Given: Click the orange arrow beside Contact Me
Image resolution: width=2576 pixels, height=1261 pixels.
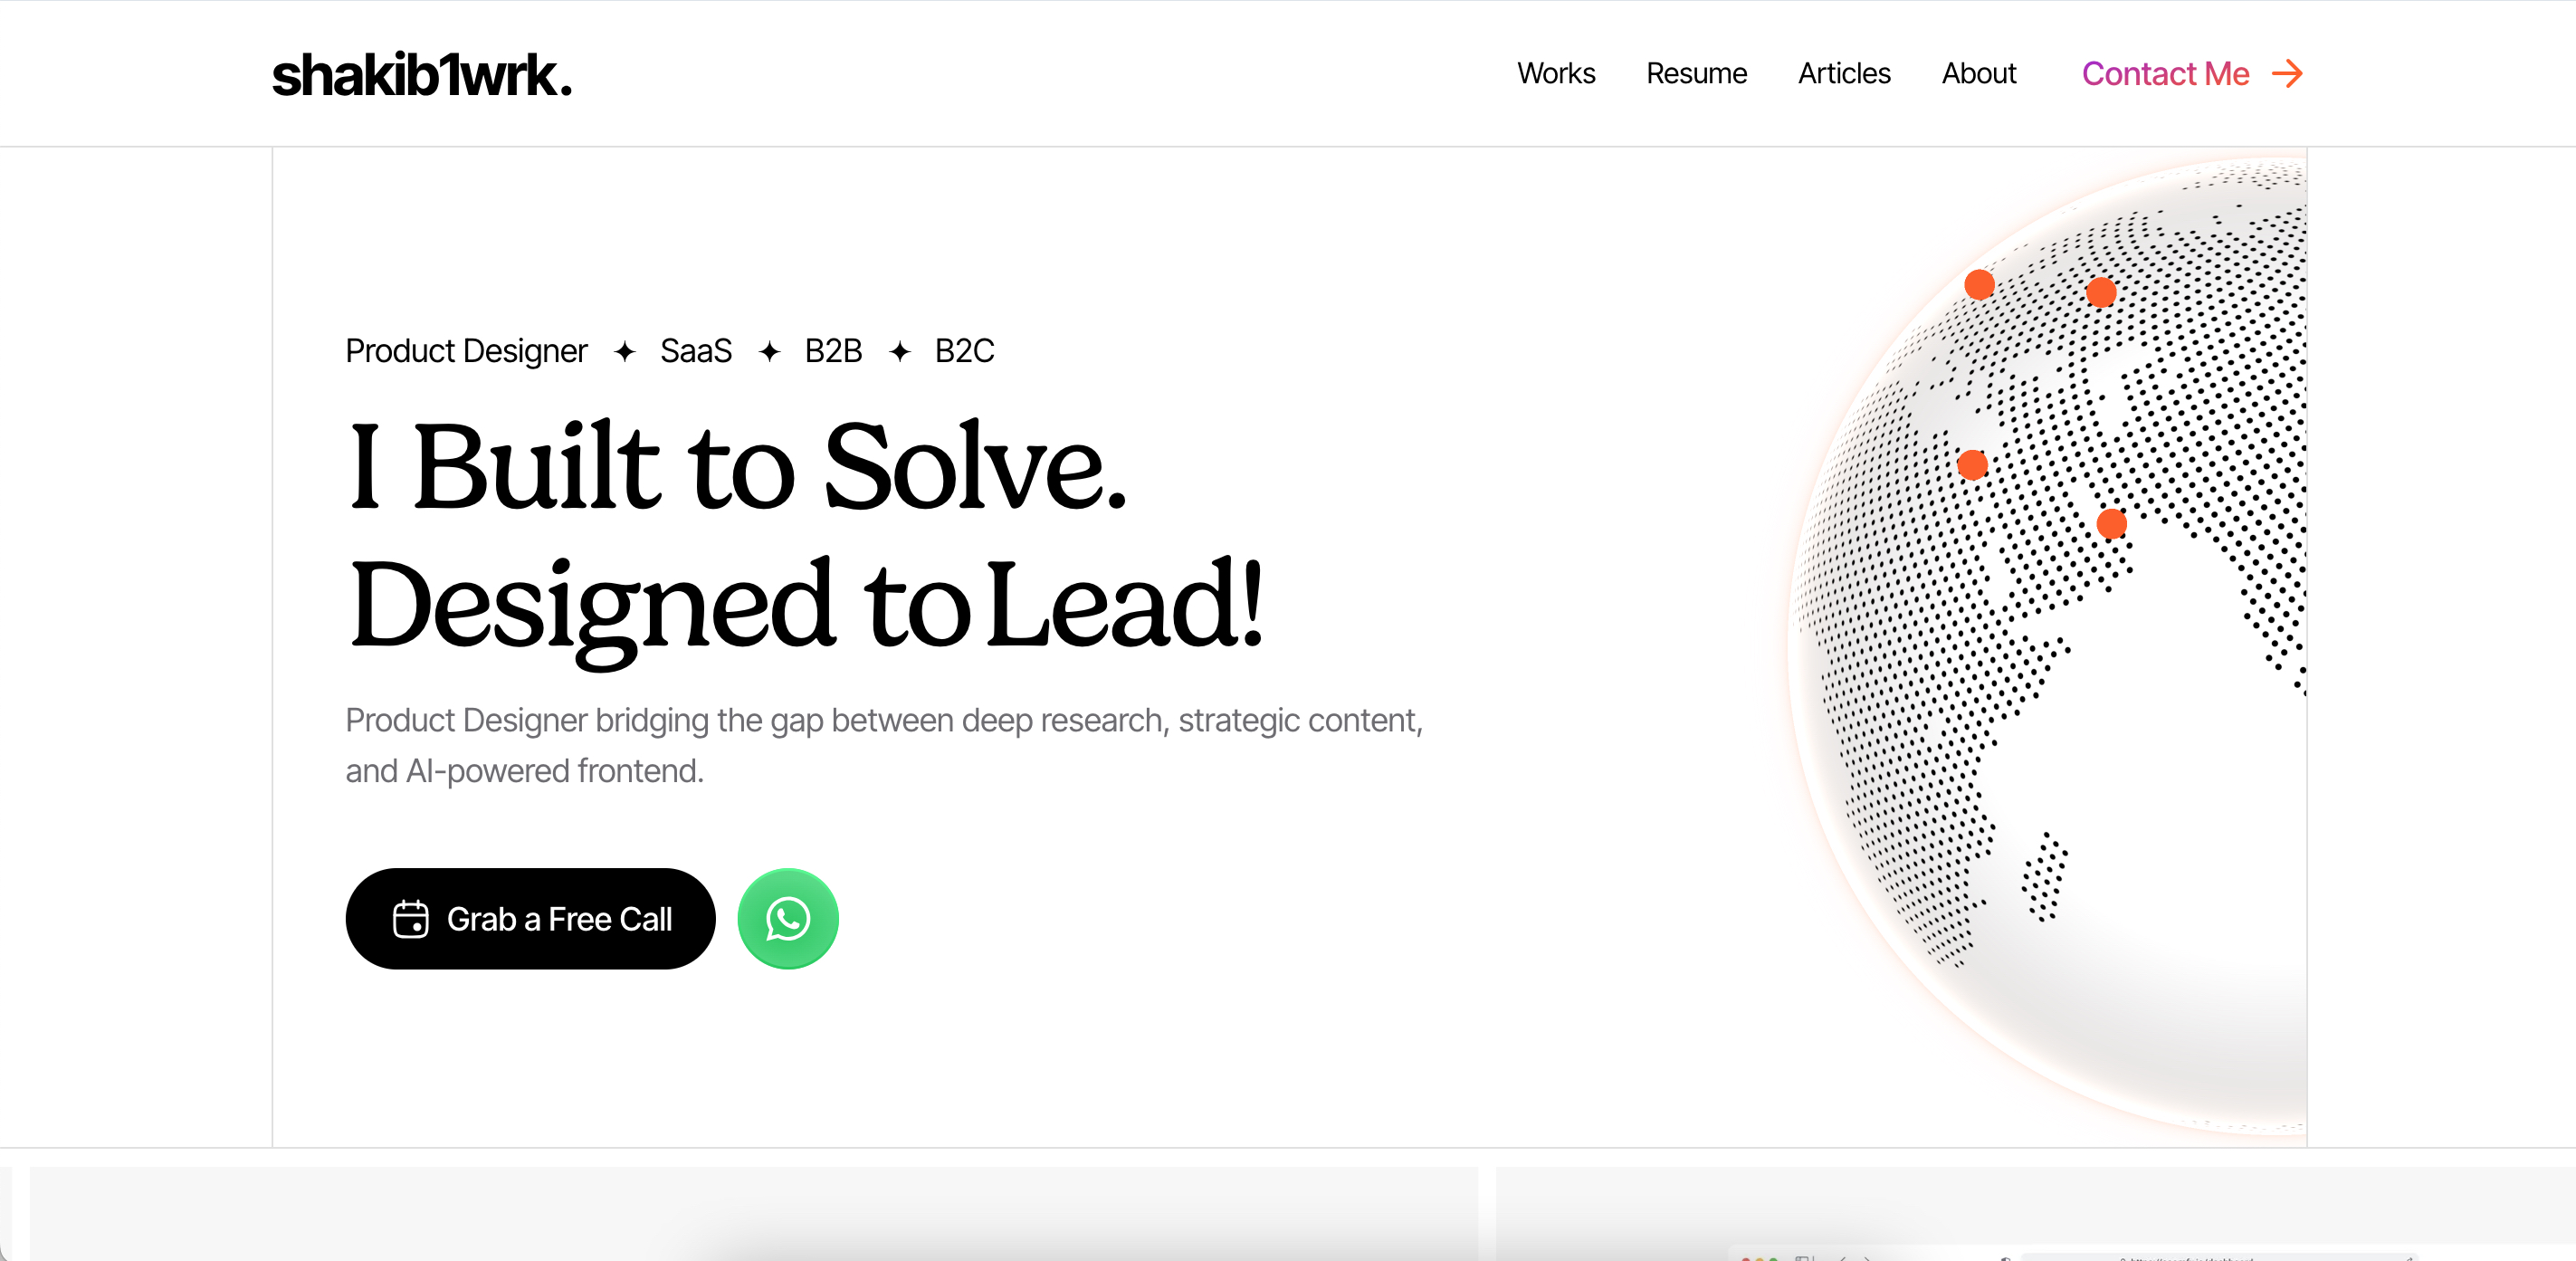Looking at the screenshot, I should click(x=2288, y=74).
